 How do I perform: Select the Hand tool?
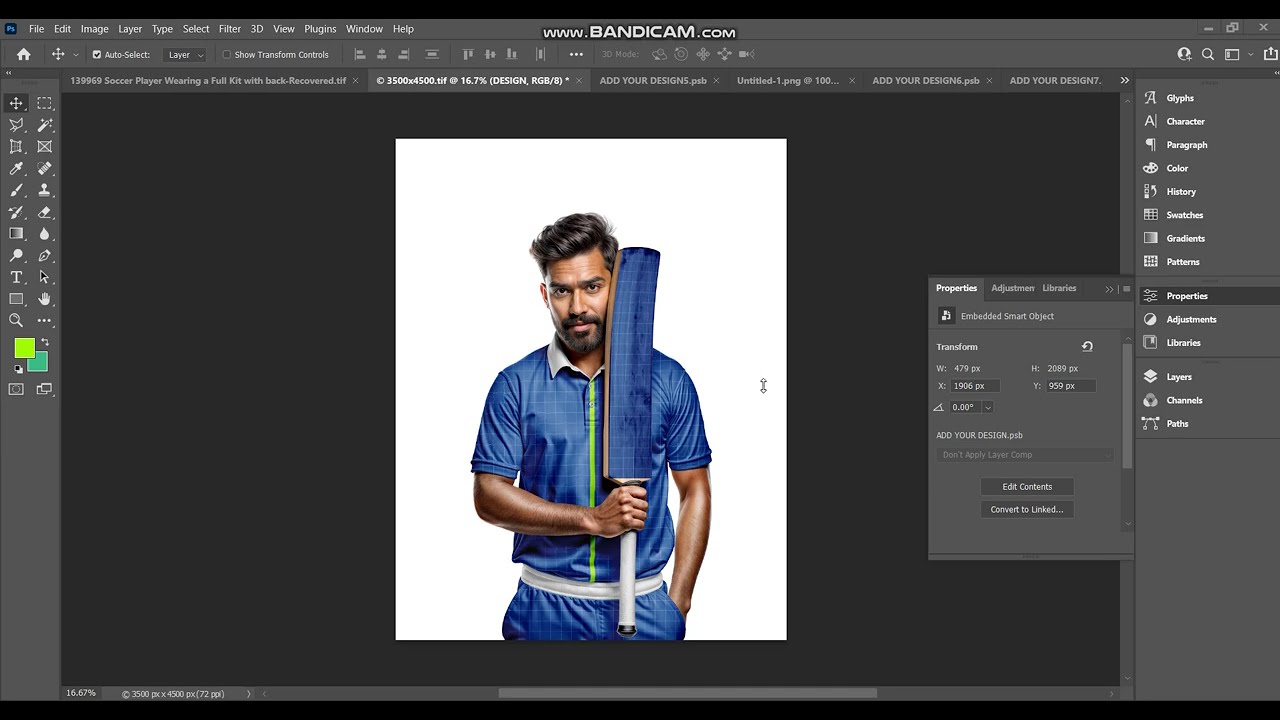[x=45, y=299]
